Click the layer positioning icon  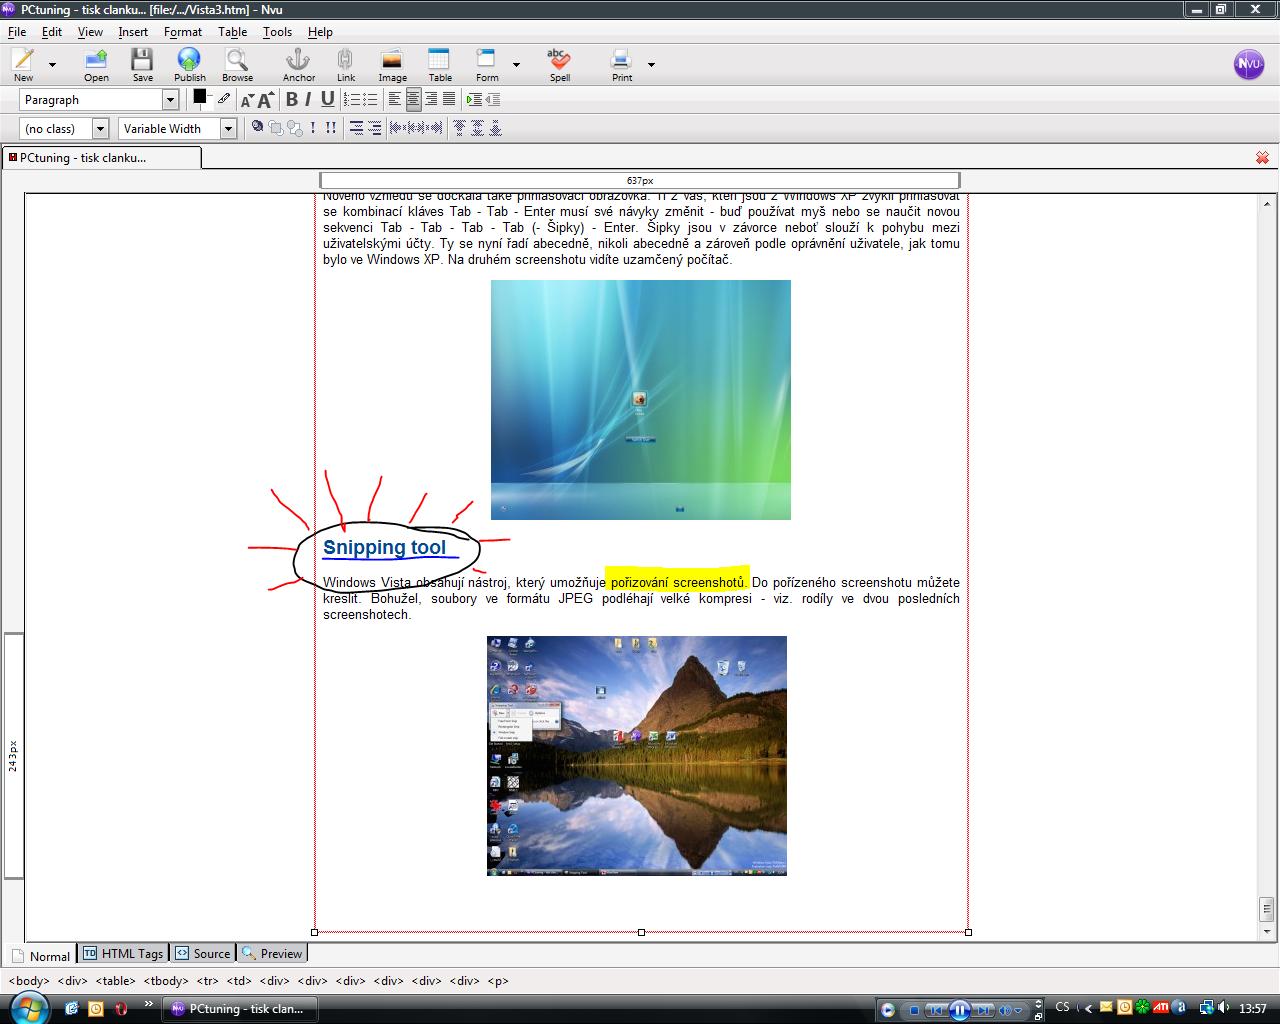pyautogui.click(x=258, y=128)
